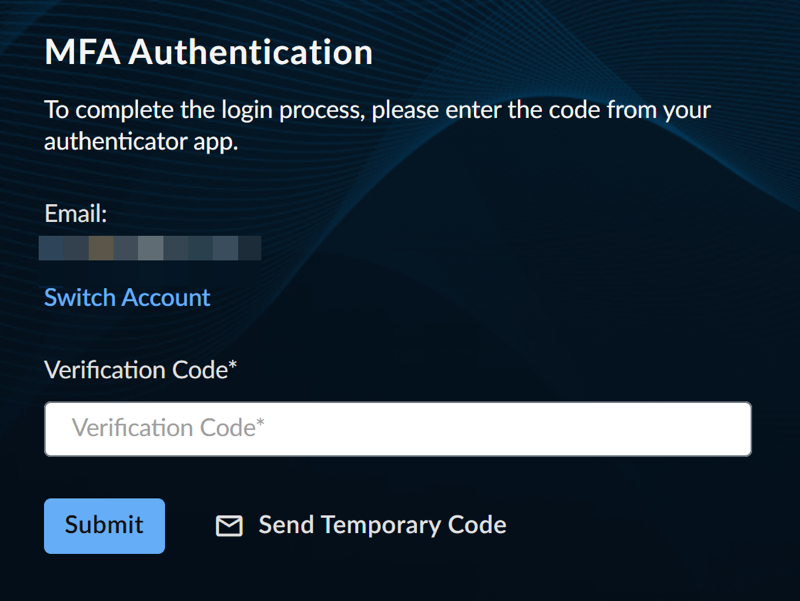Click the word 'Authentication' in the title
The image size is (800, 601).
pyautogui.click(x=251, y=52)
